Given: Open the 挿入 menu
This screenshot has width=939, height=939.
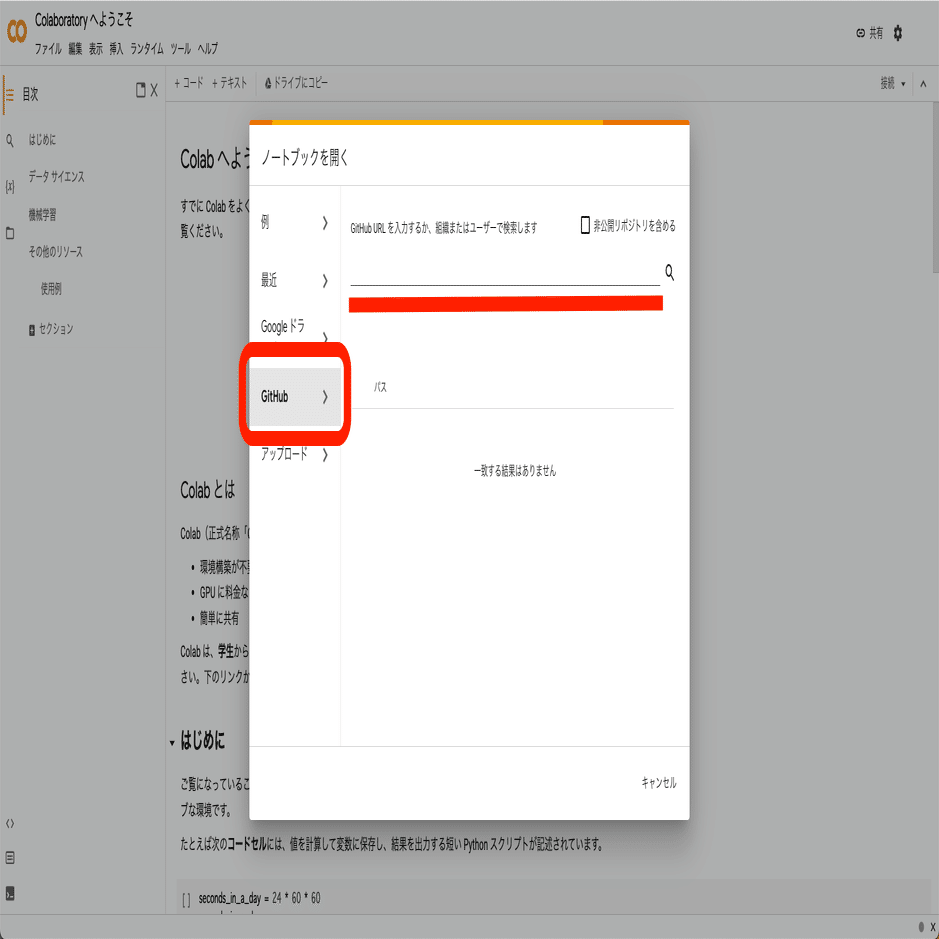Looking at the screenshot, I should coord(116,49).
